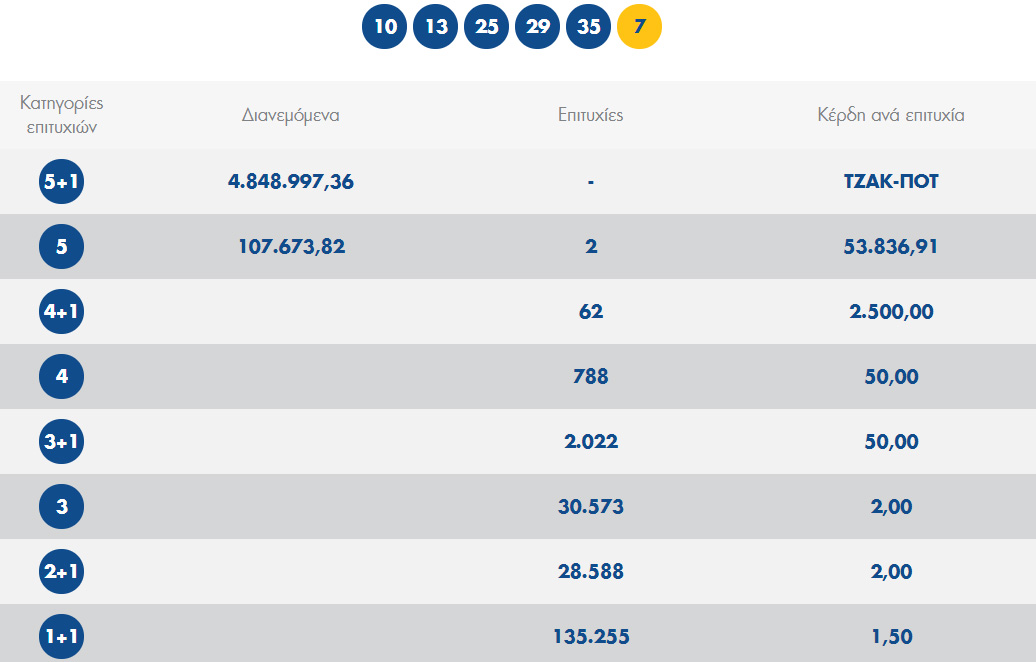Click the 1+1 category badge

pos(62,637)
